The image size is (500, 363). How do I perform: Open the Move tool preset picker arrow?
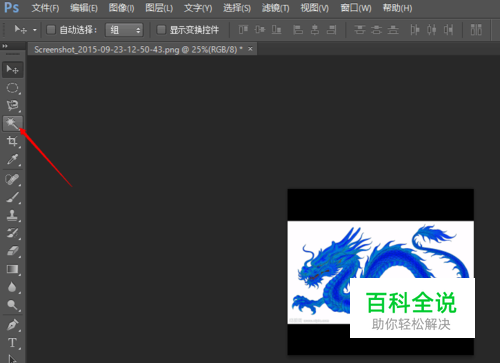pyautogui.click(x=34, y=30)
